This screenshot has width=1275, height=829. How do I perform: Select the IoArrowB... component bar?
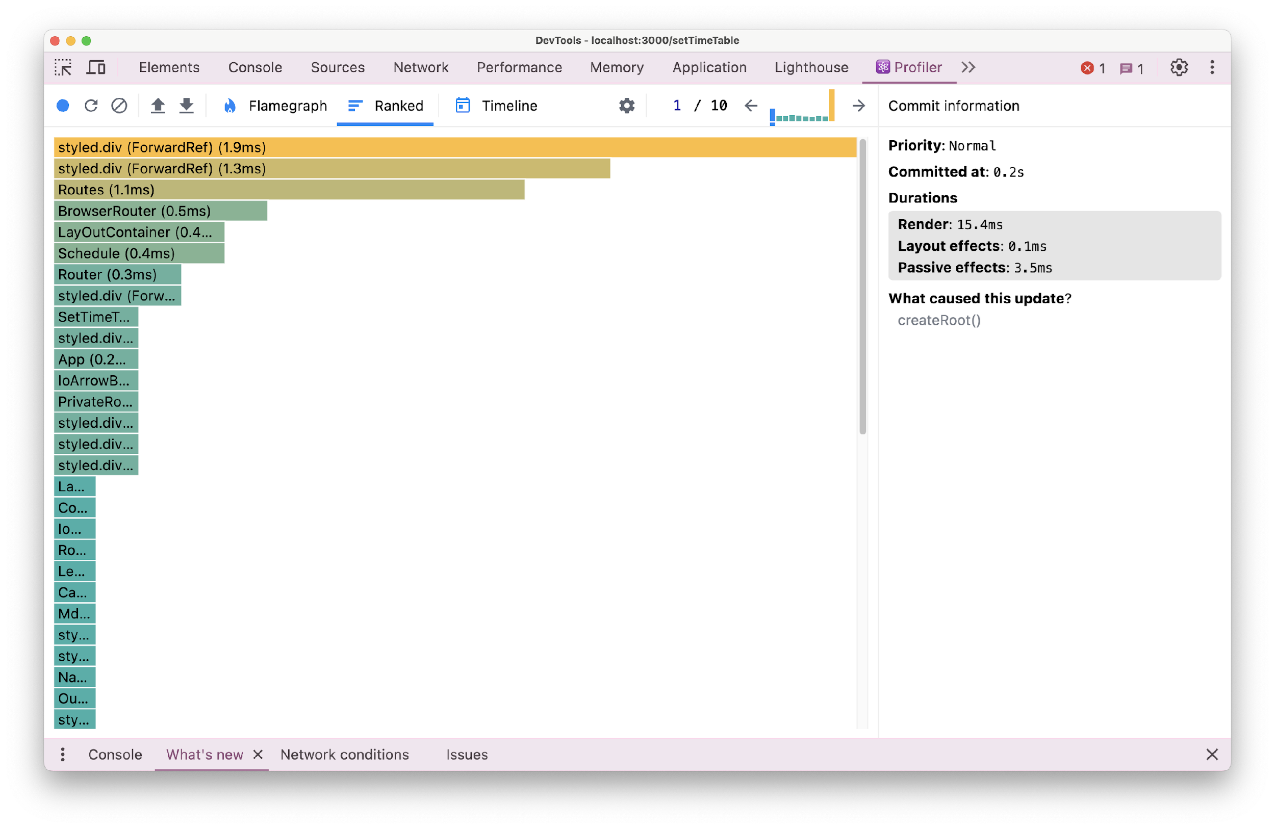[x=96, y=381]
